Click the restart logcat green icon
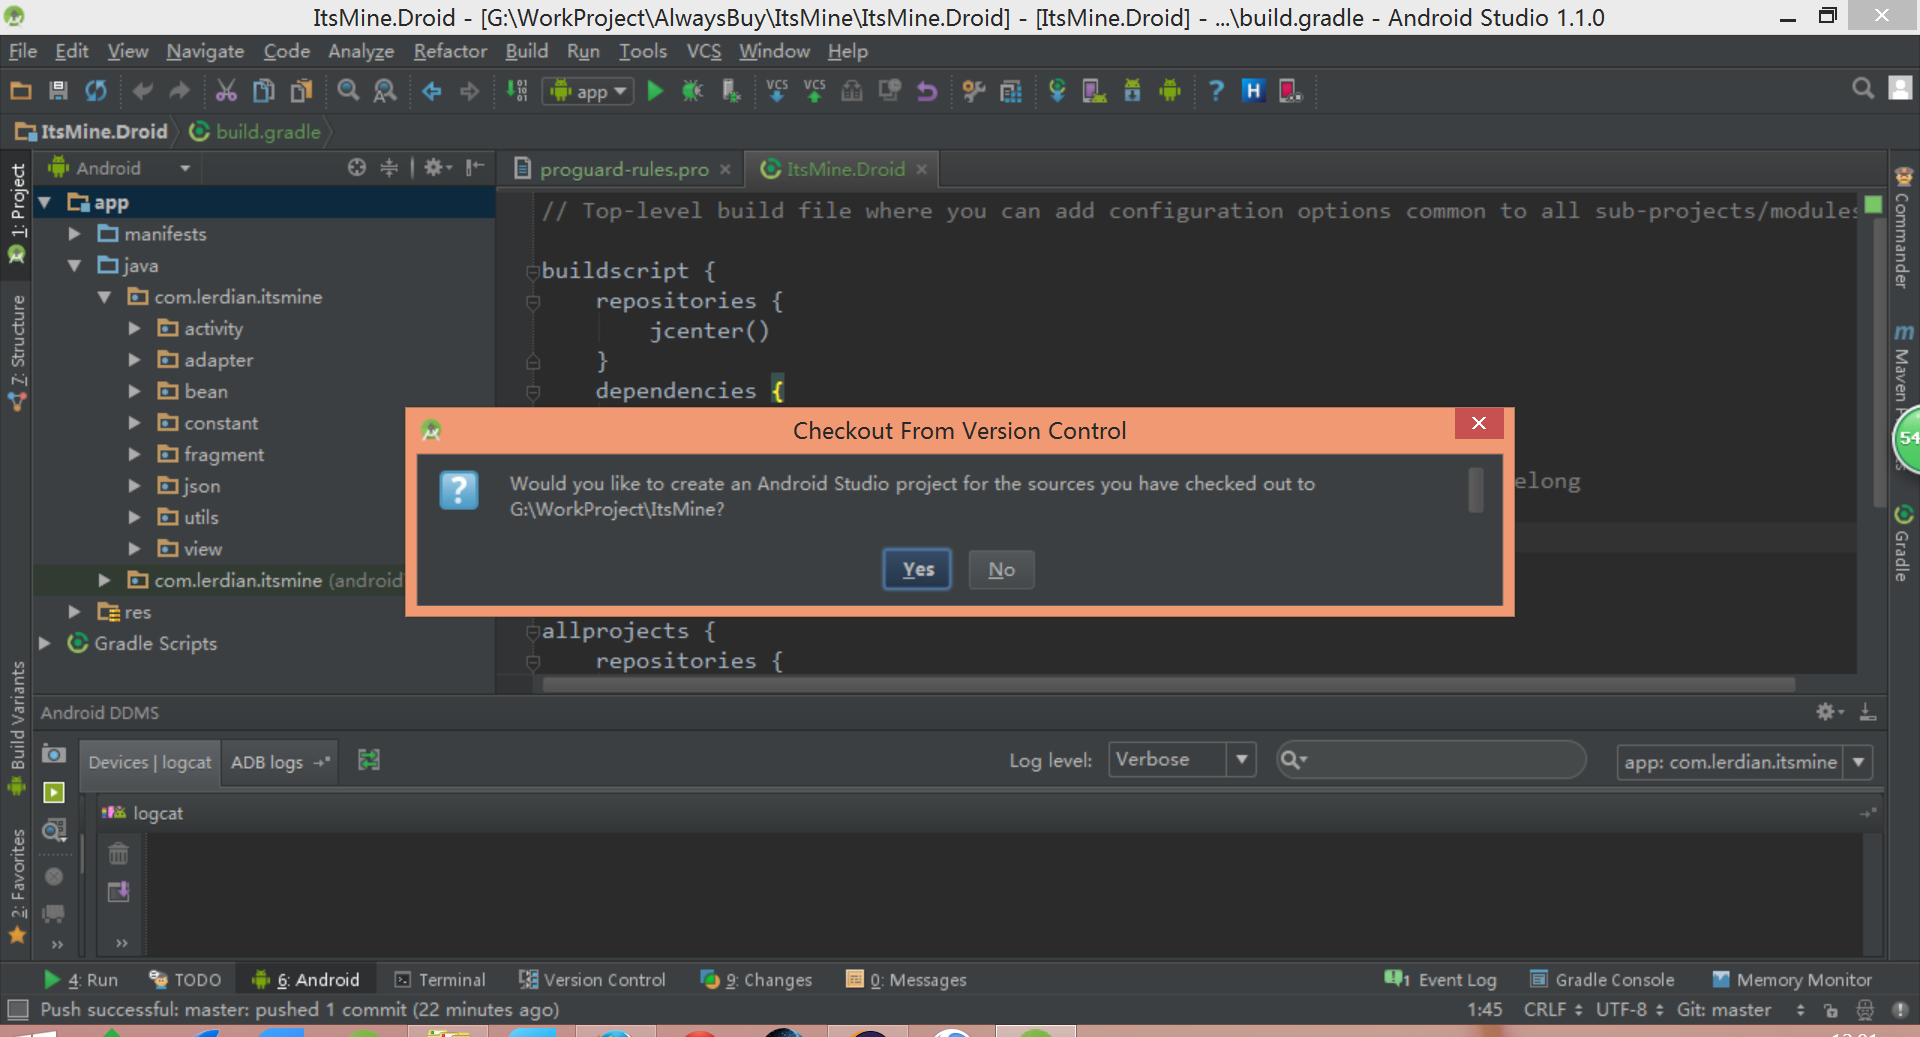The image size is (1920, 1037). click(369, 761)
